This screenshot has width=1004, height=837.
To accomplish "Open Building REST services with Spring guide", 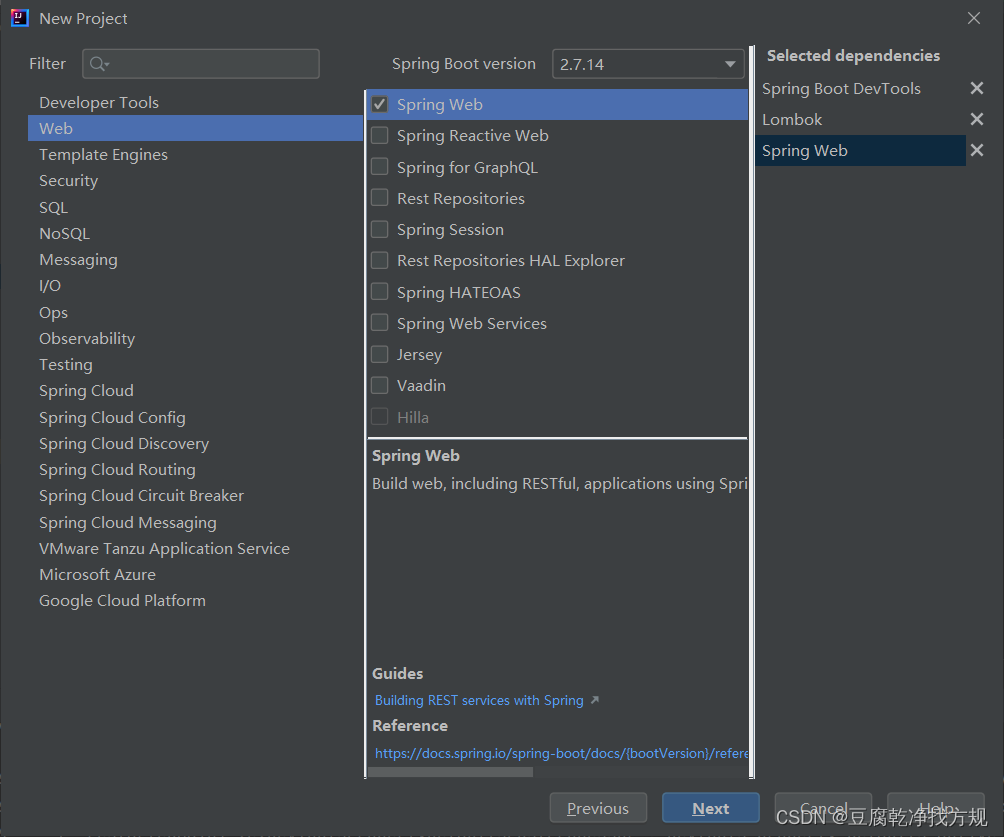I will [x=479, y=700].
